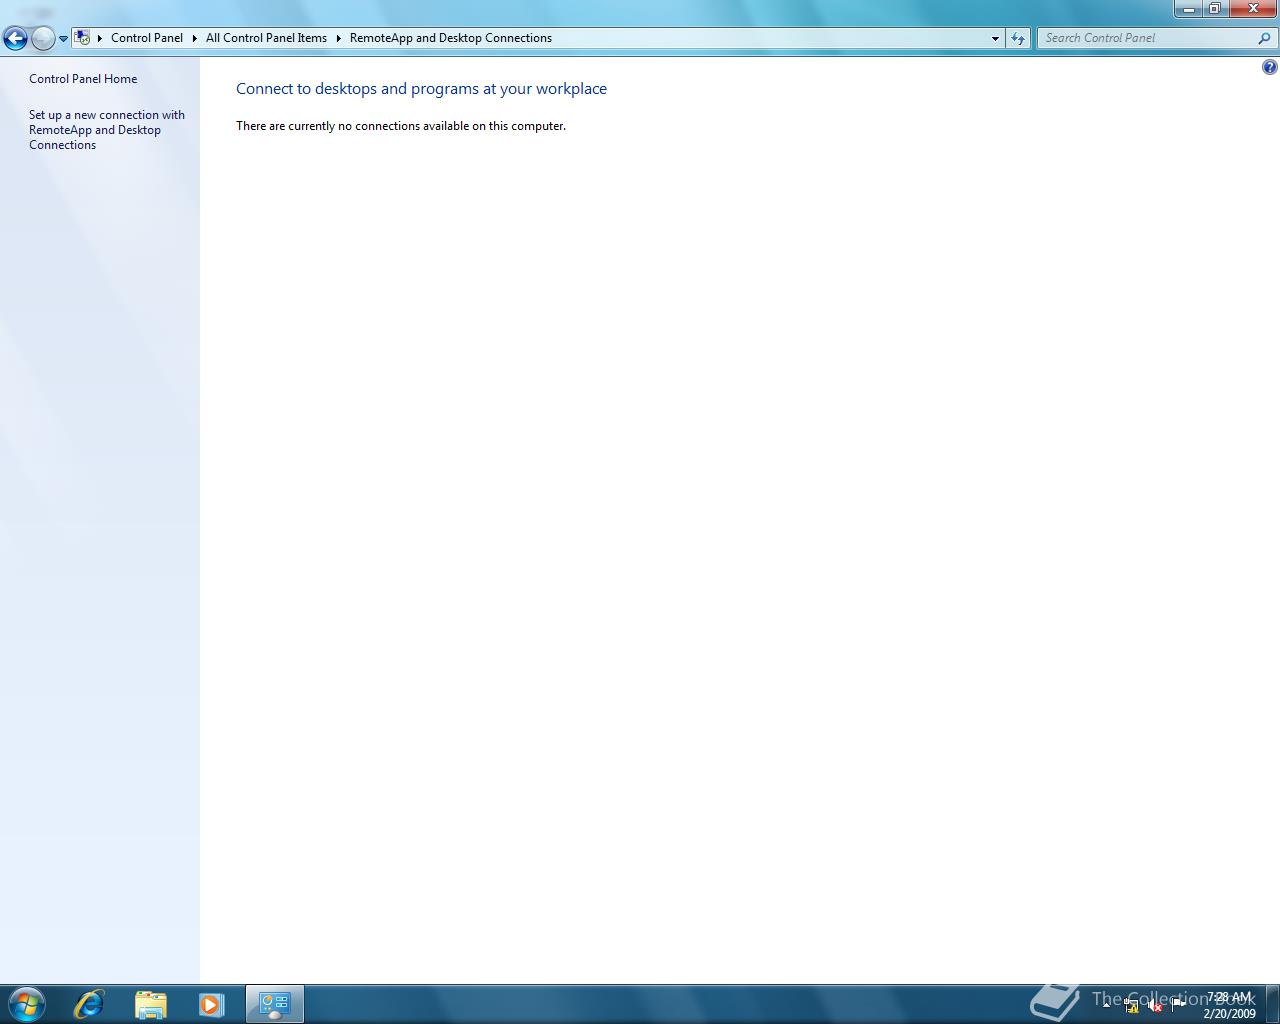Go to All Control Panel Items breadcrumb
This screenshot has height=1024, width=1280.
click(266, 38)
